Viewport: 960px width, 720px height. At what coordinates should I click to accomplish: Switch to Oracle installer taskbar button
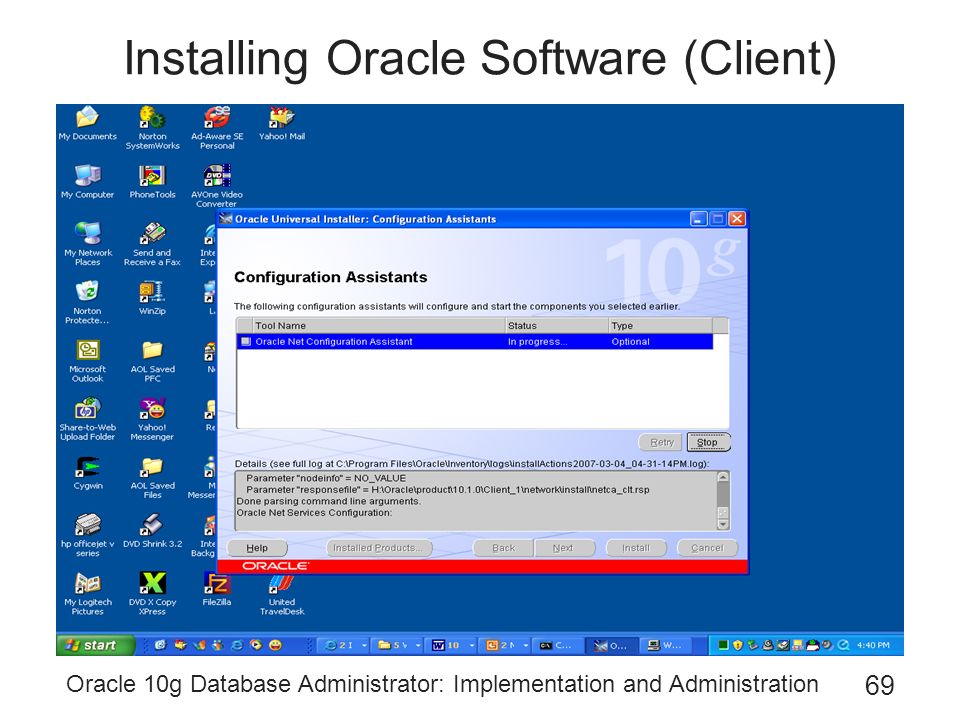pos(612,645)
